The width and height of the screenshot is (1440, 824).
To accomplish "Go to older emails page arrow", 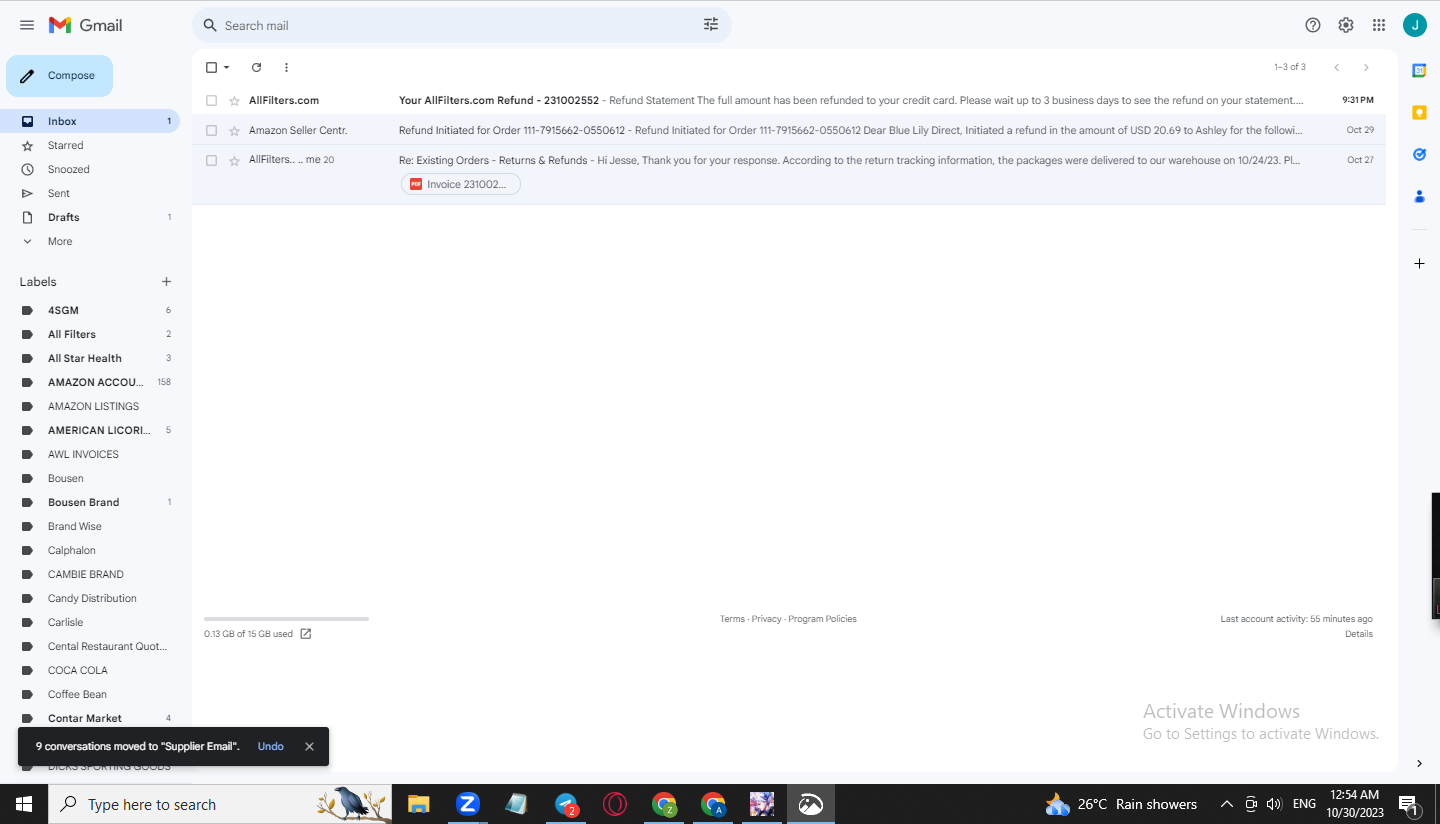I will point(1366,67).
